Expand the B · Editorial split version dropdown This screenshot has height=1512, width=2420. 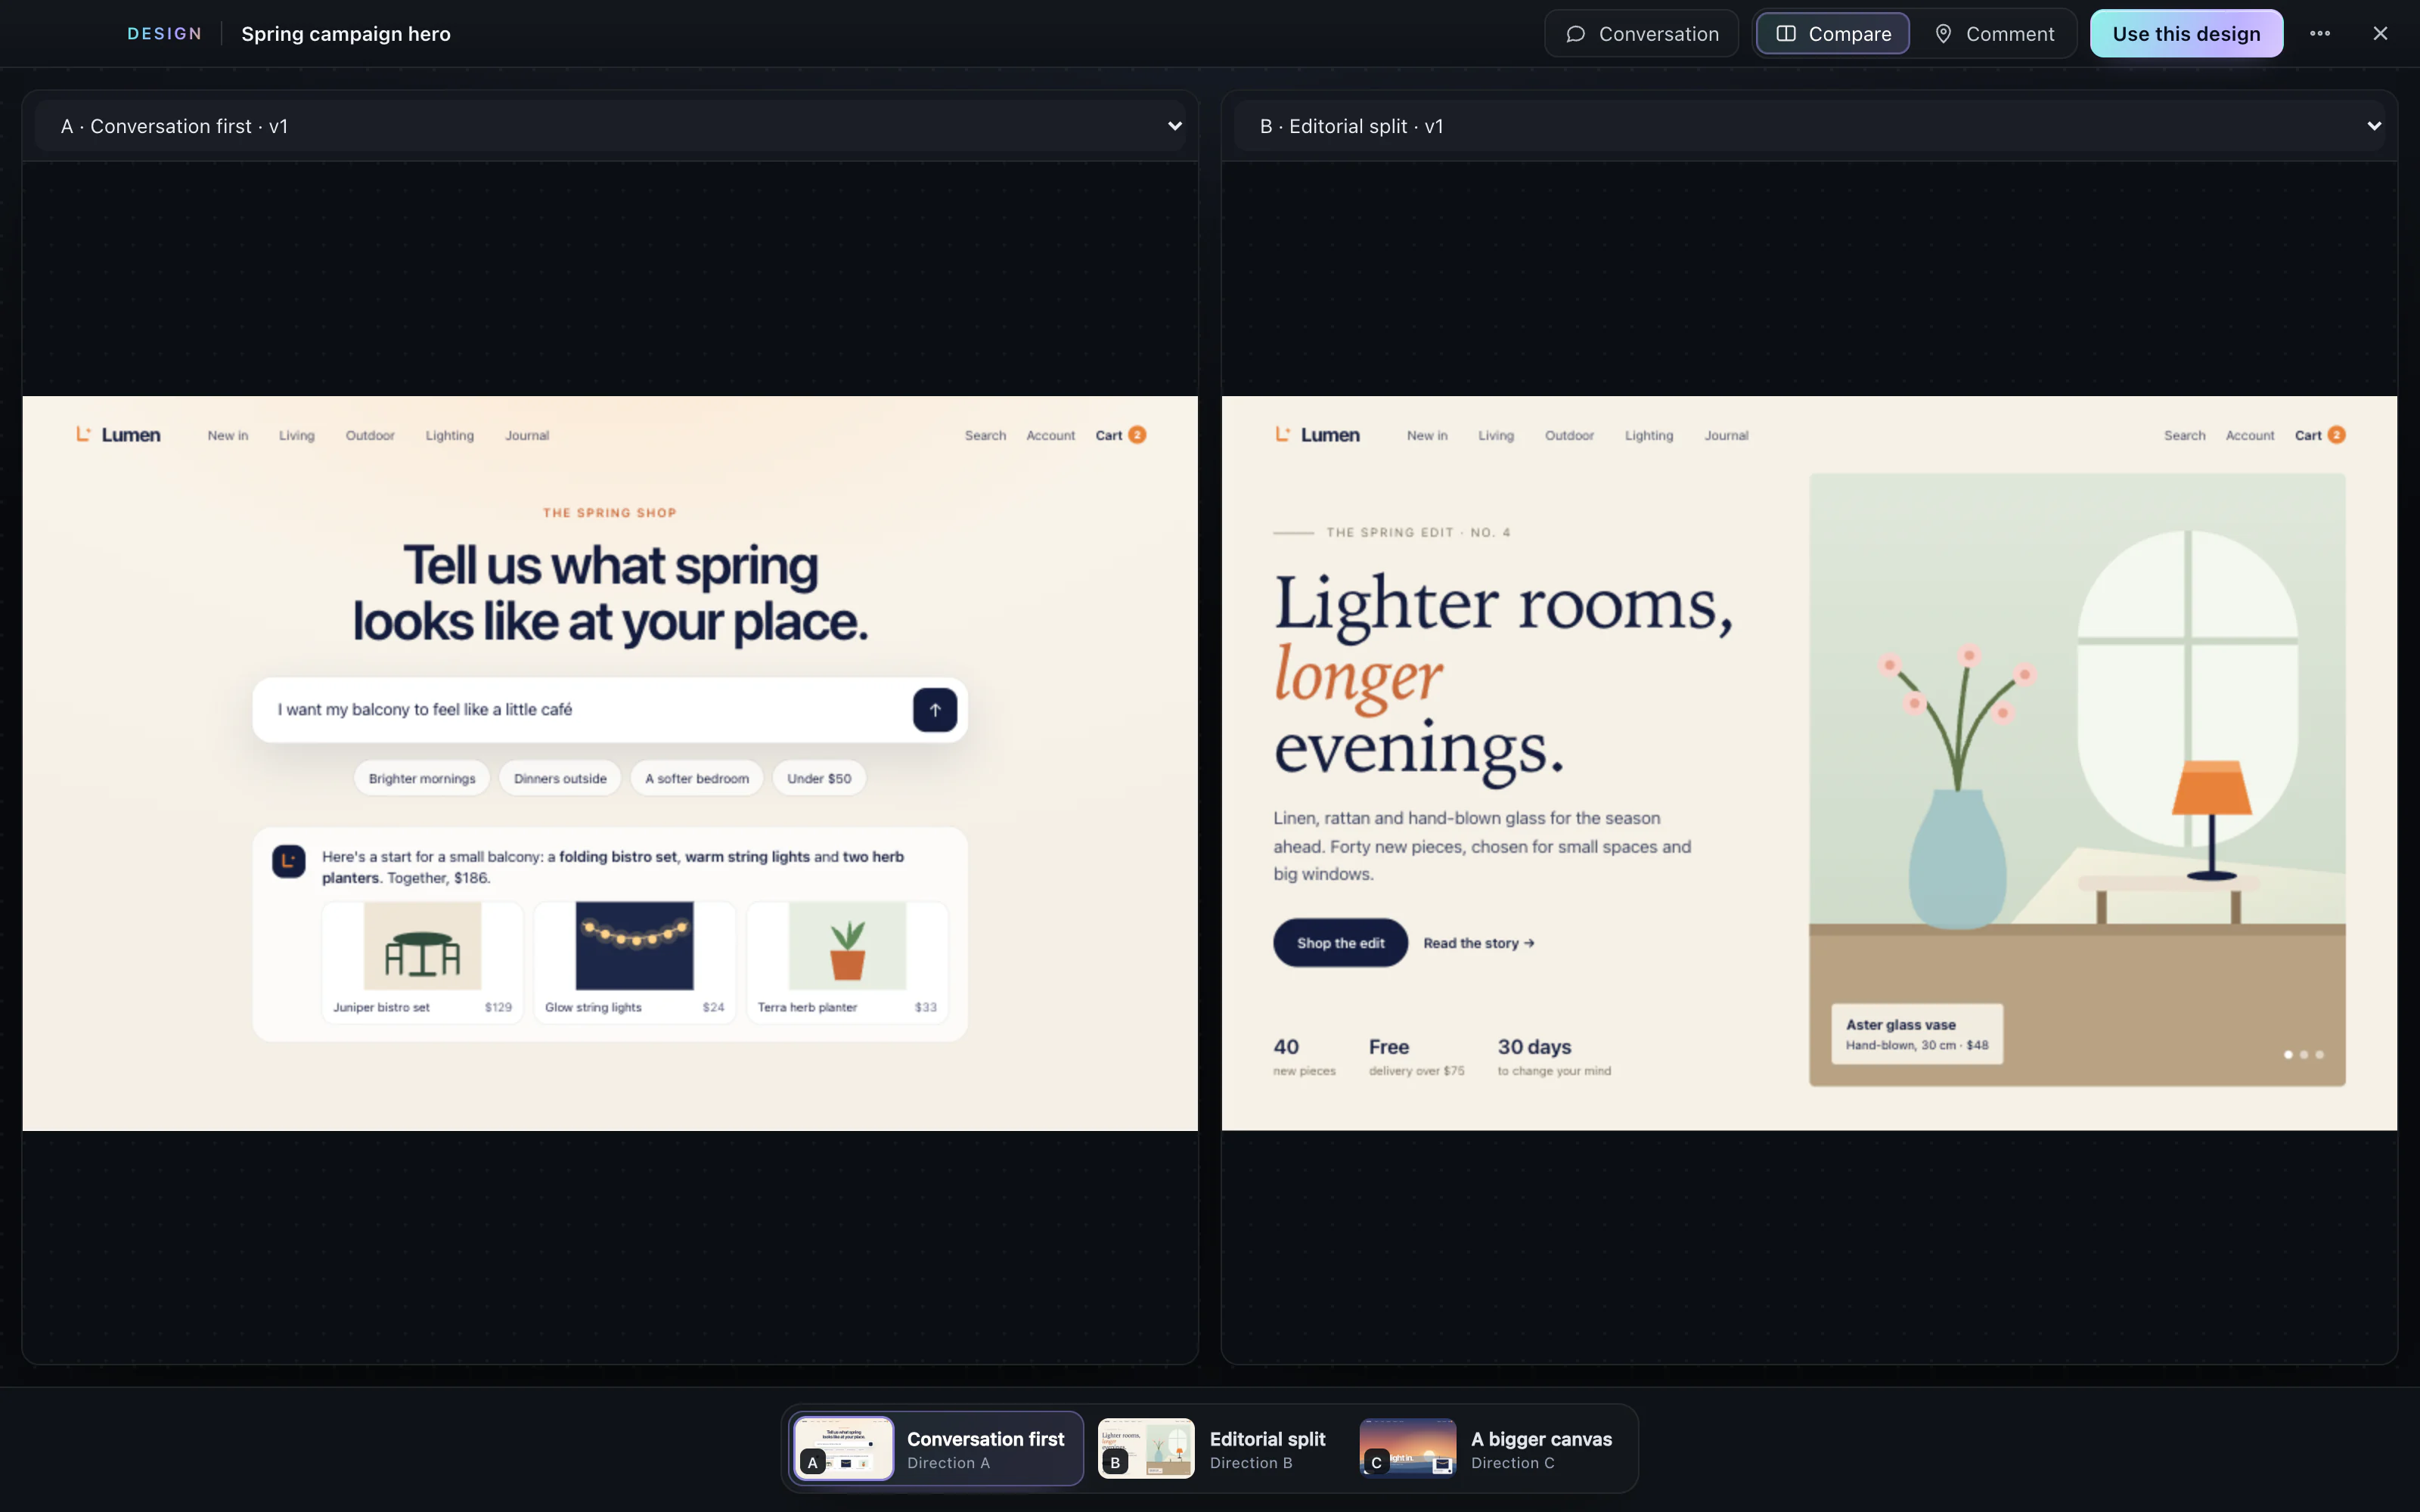[x=1809, y=126]
